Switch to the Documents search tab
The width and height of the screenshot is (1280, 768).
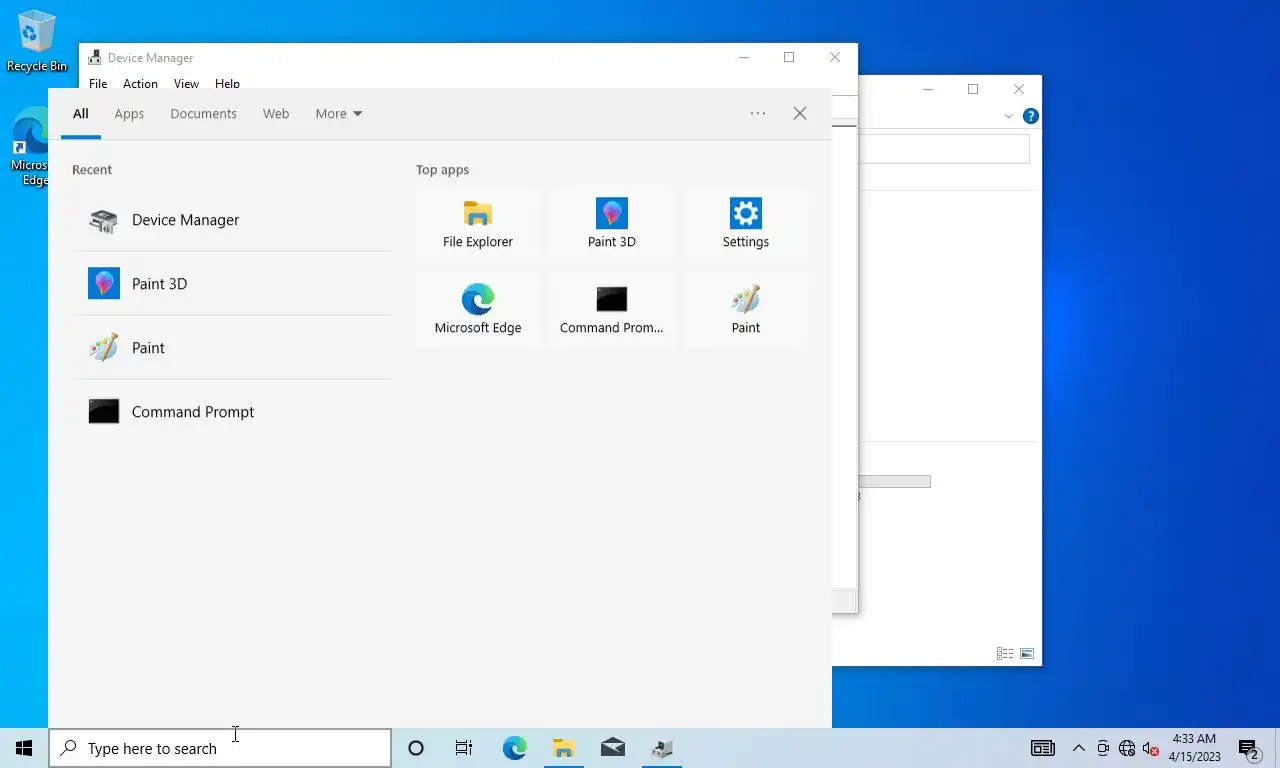coord(203,114)
